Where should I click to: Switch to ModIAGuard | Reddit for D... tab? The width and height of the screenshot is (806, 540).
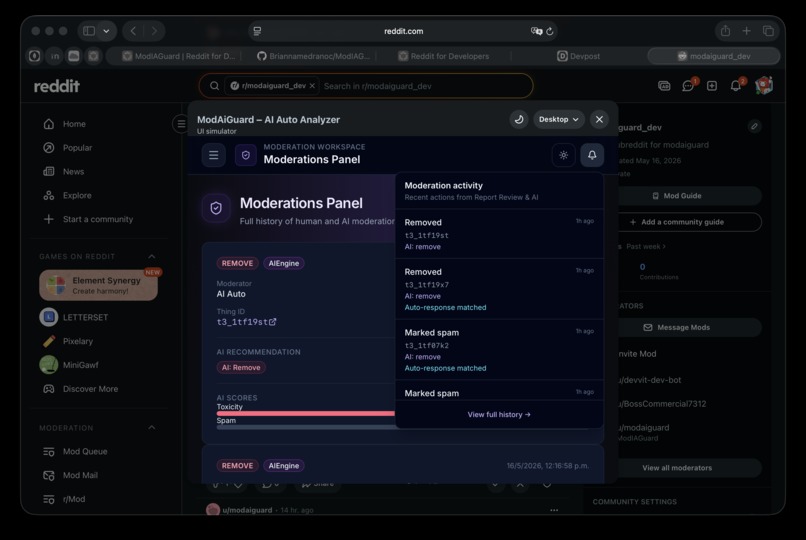(x=178, y=56)
